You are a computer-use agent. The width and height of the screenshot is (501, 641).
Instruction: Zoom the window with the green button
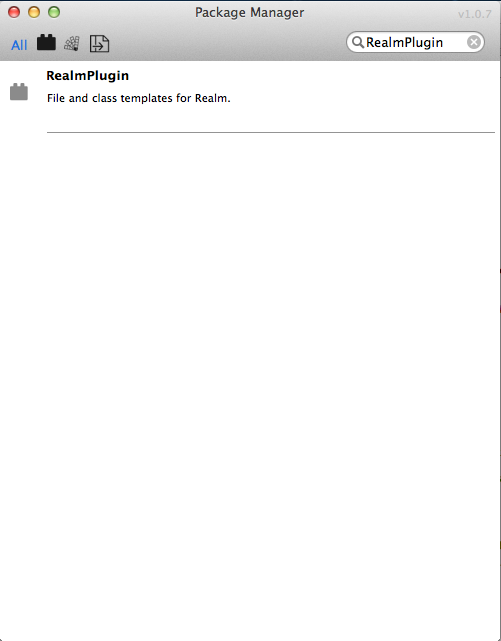[54, 12]
